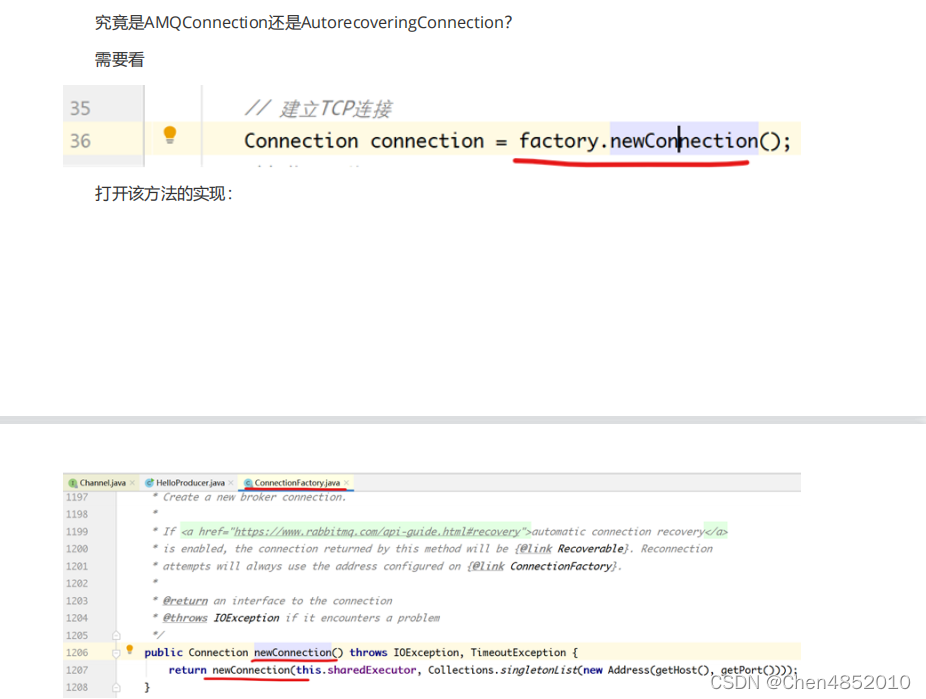Select the ConnectionFactory.java editor tab
Screen dimensions: 926x699
297,483
